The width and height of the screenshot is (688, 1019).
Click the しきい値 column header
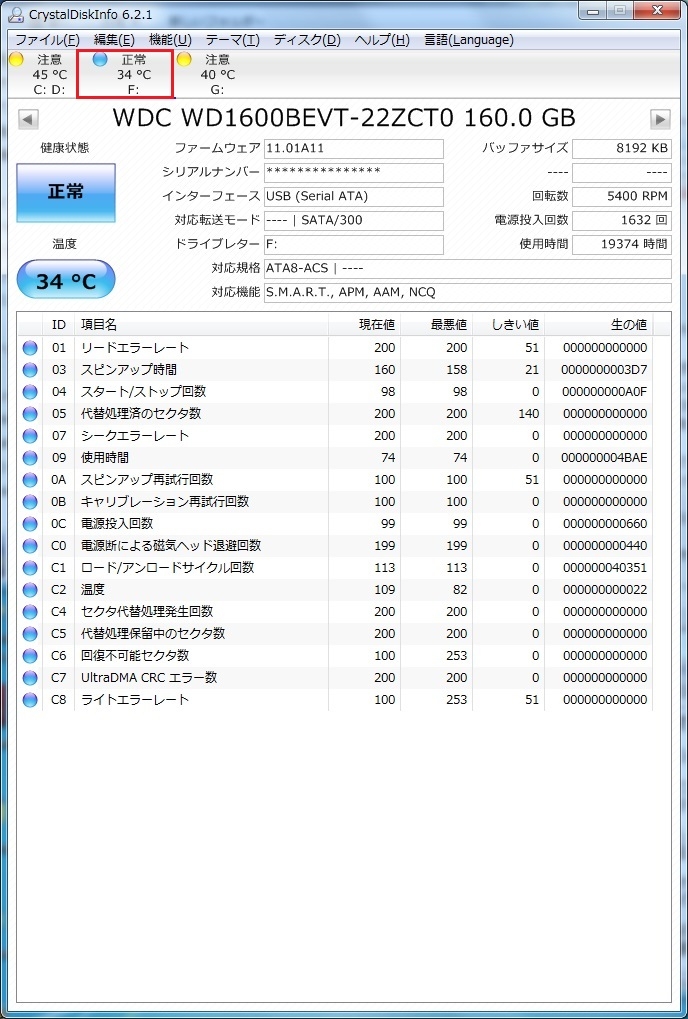tap(508, 325)
